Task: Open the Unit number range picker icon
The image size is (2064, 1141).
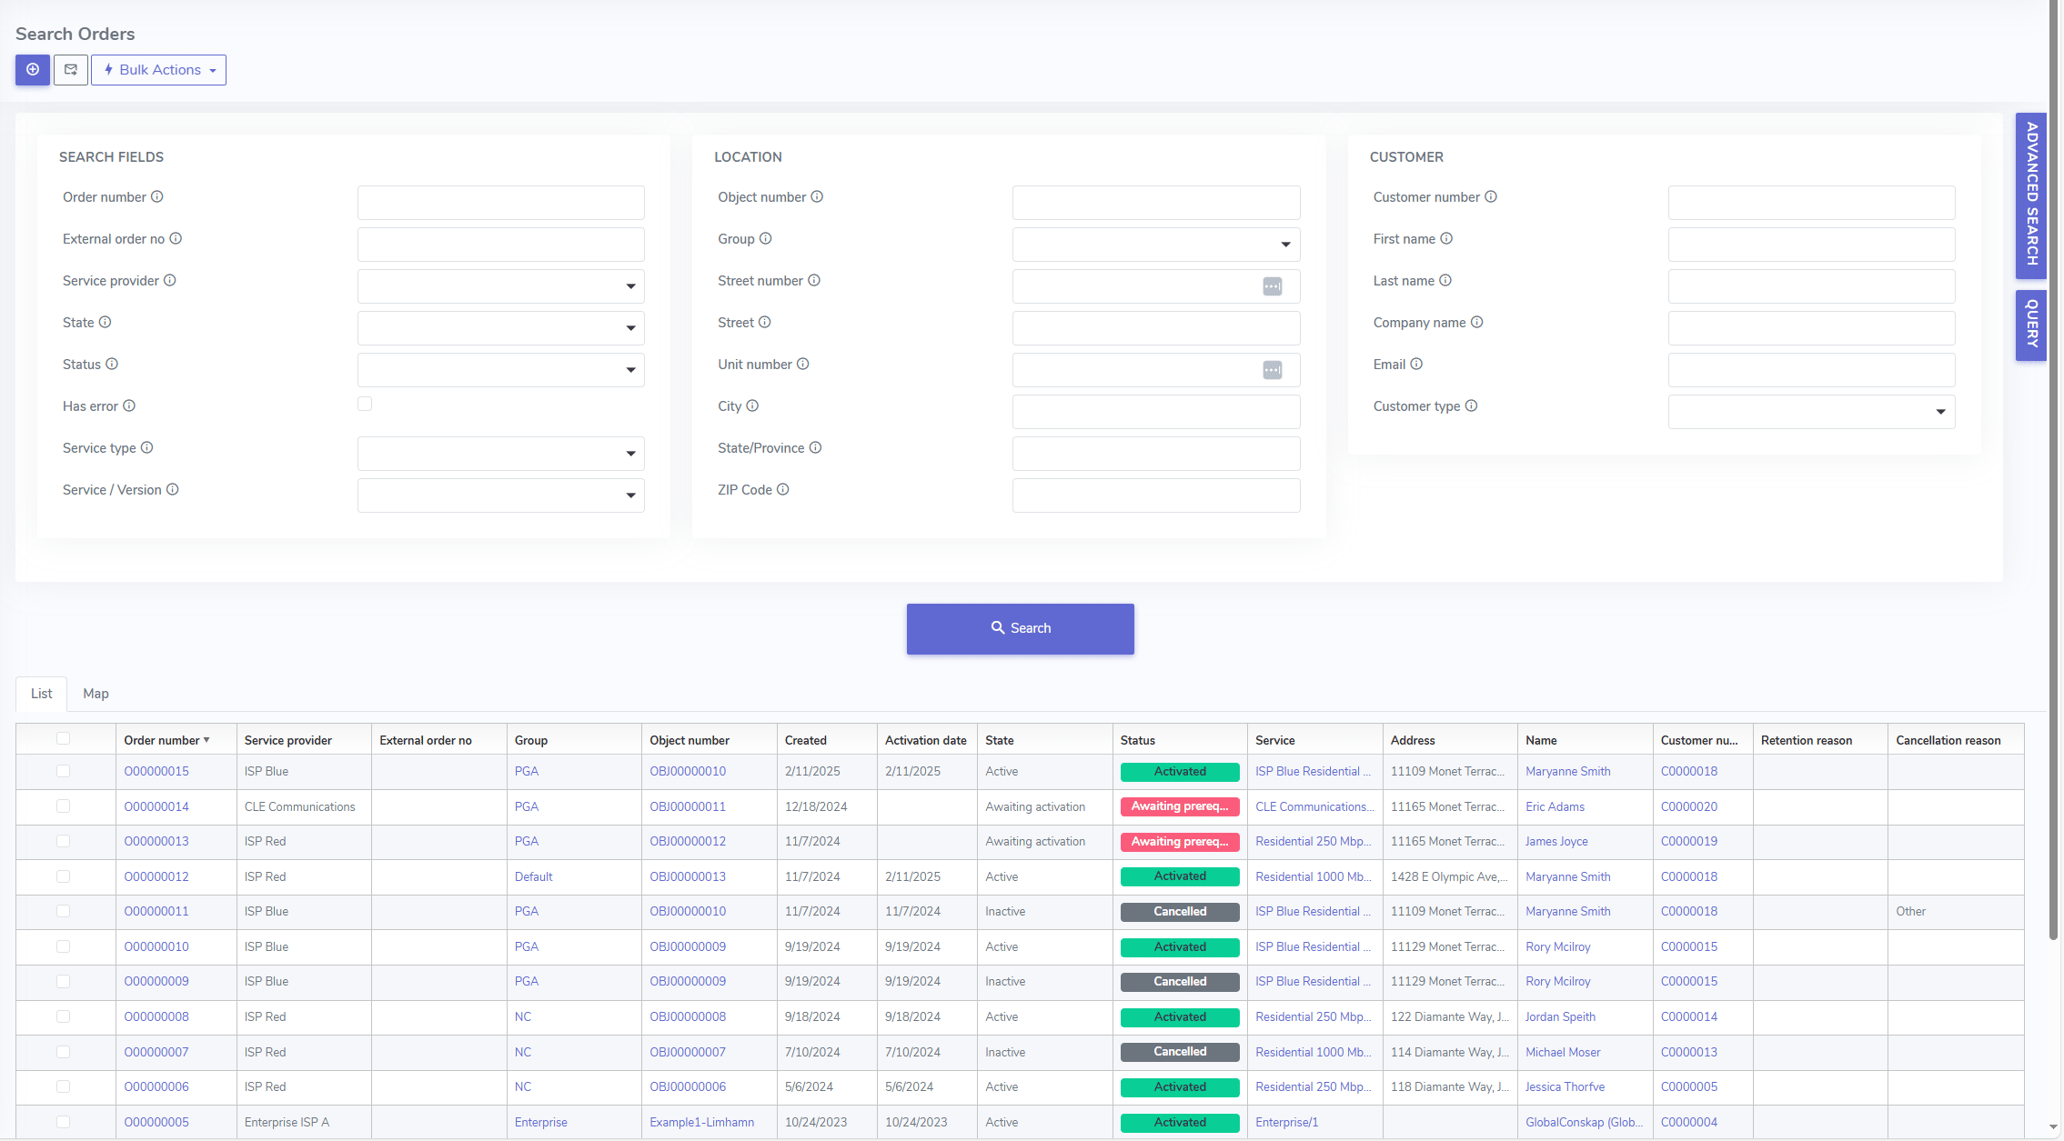Action: (x=1272, y=370)
